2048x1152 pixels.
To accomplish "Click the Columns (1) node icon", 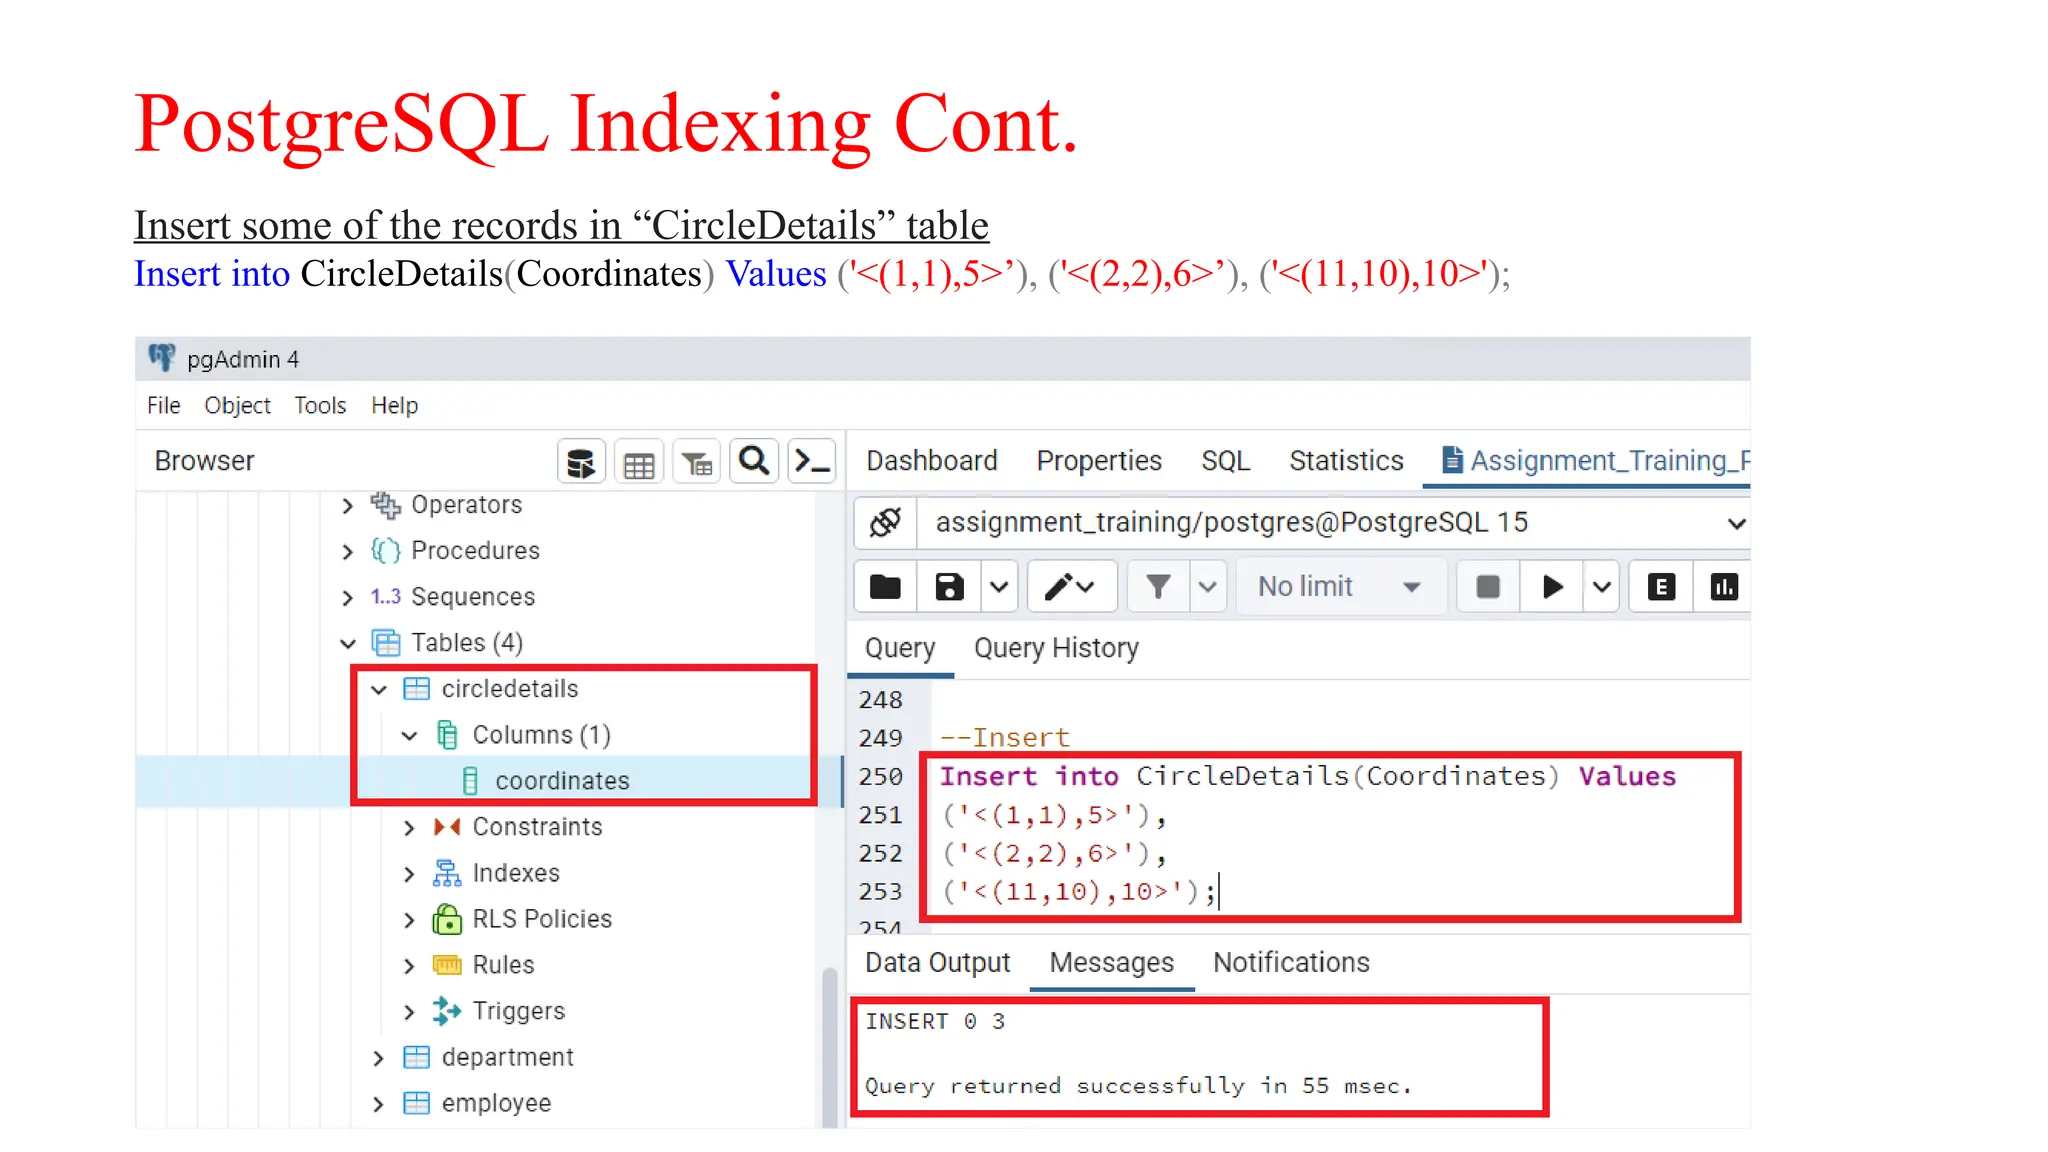I will click(447, 735).
